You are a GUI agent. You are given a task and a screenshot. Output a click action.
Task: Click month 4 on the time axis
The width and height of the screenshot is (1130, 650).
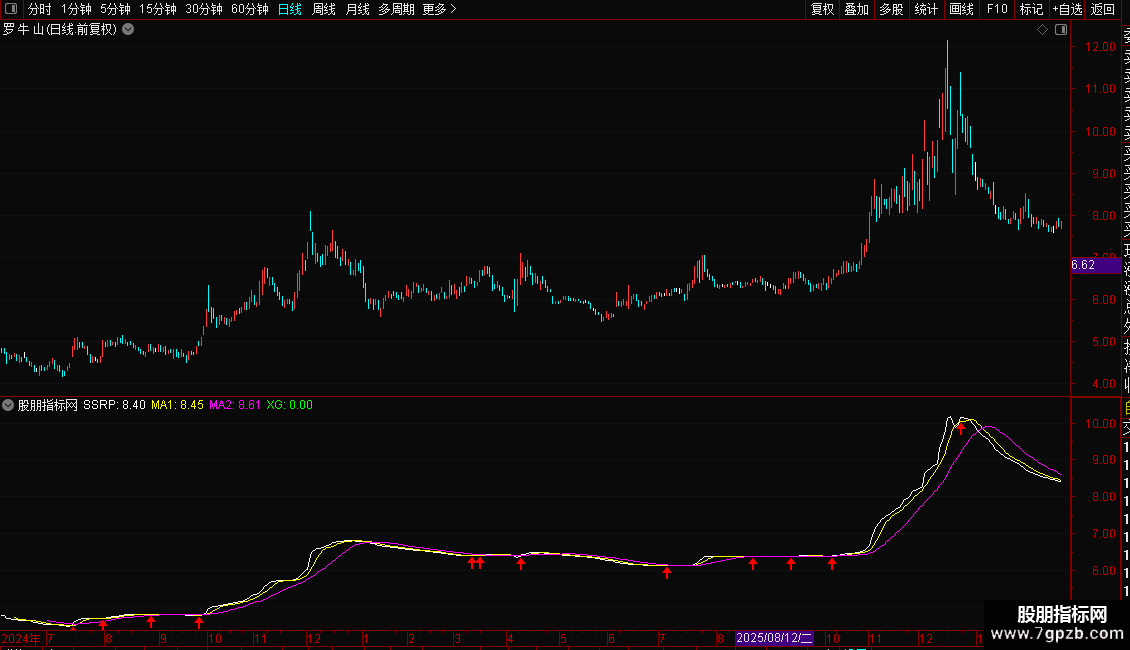tap(510, 638)
